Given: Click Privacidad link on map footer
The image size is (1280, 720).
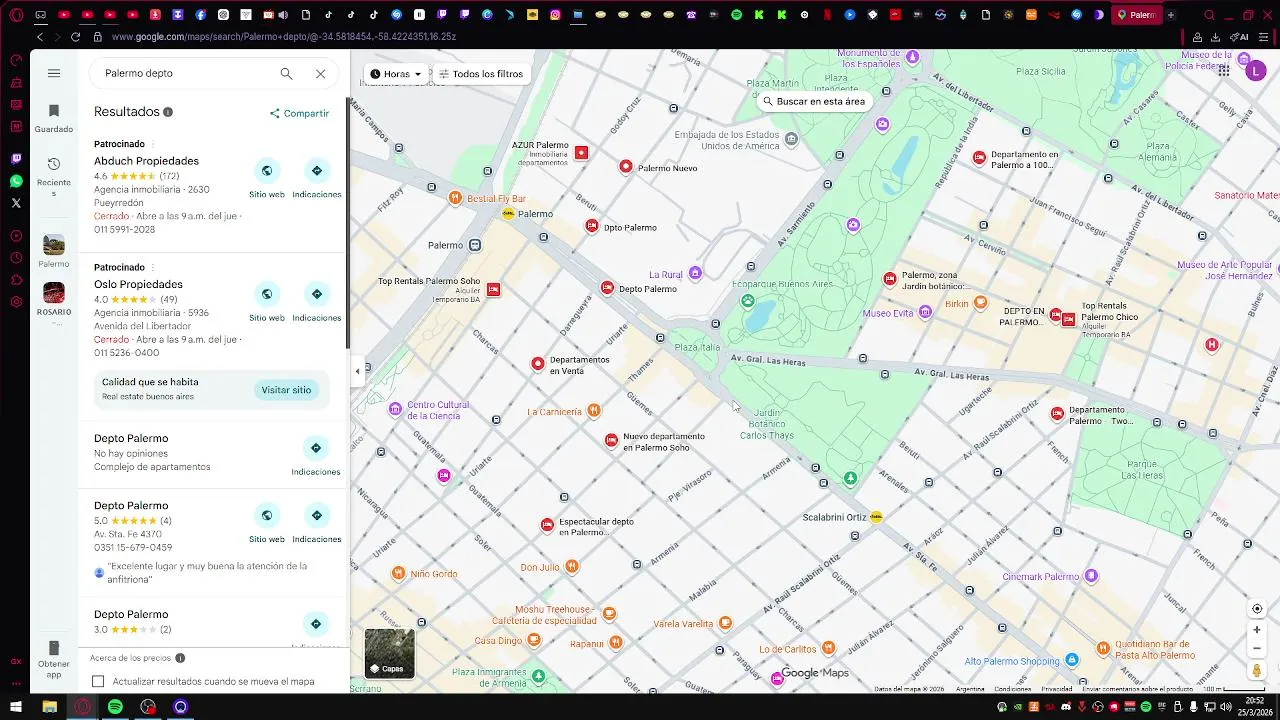Looking at the screenshot, I should (x=1057, y=689).
